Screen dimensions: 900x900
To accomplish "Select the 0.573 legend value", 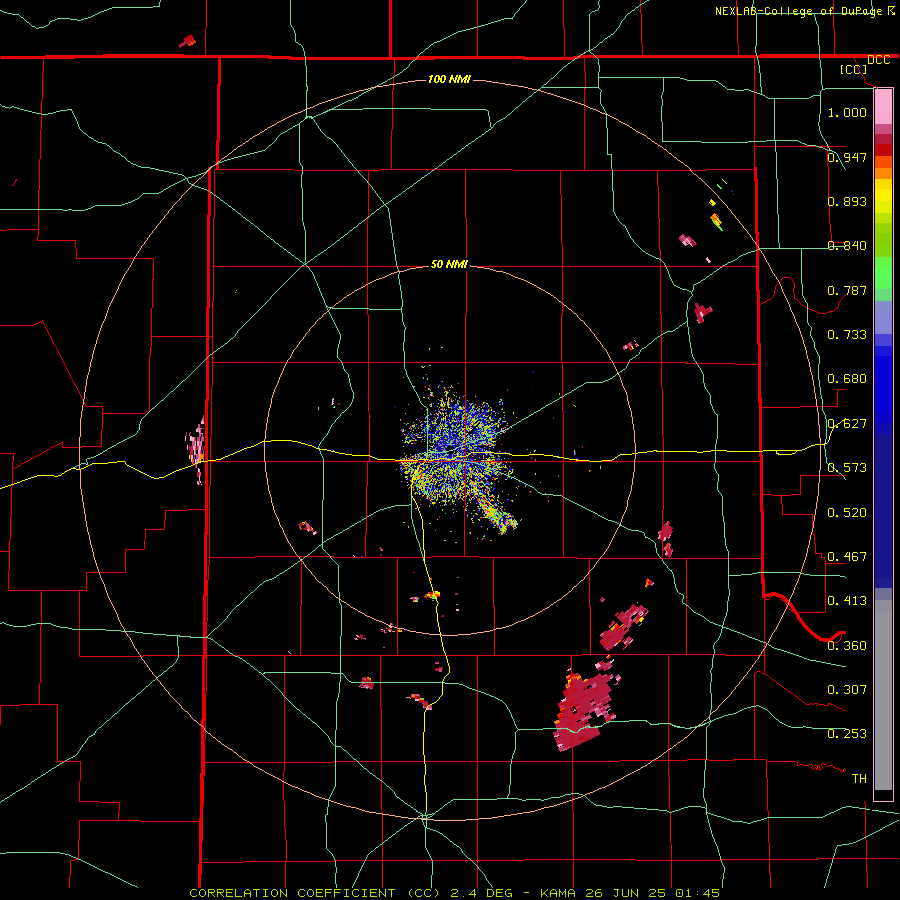I will pyautogui.click(x=847, y=468).
